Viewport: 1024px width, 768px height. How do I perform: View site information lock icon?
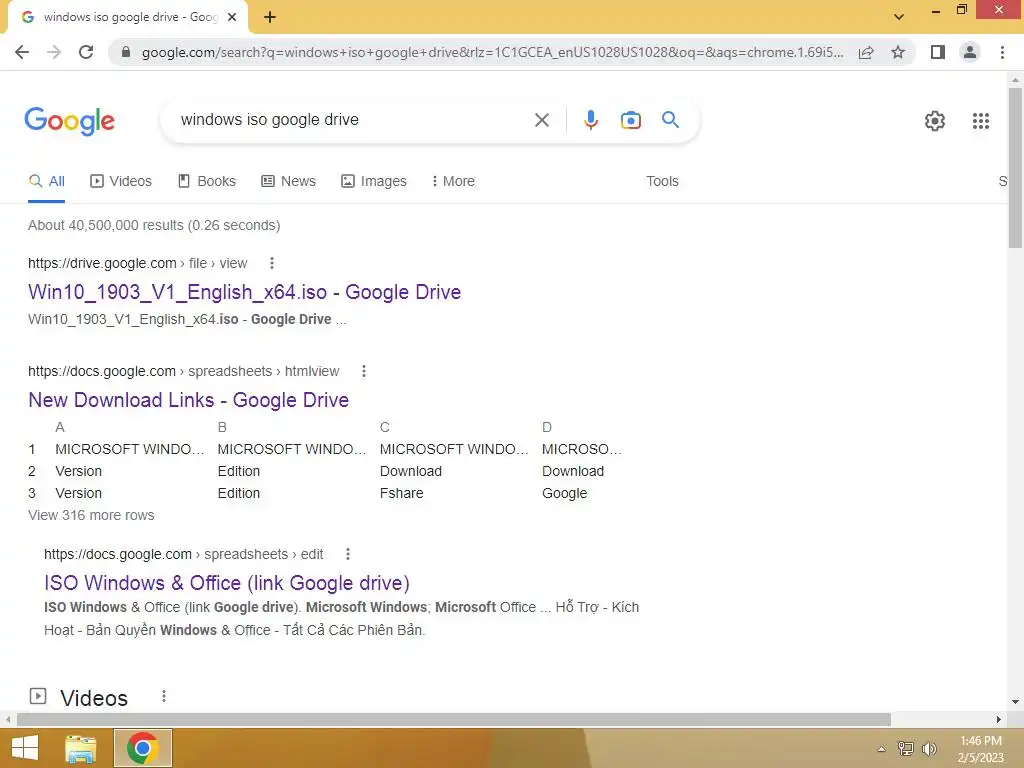pyautogui.click(x=126, y=52)
